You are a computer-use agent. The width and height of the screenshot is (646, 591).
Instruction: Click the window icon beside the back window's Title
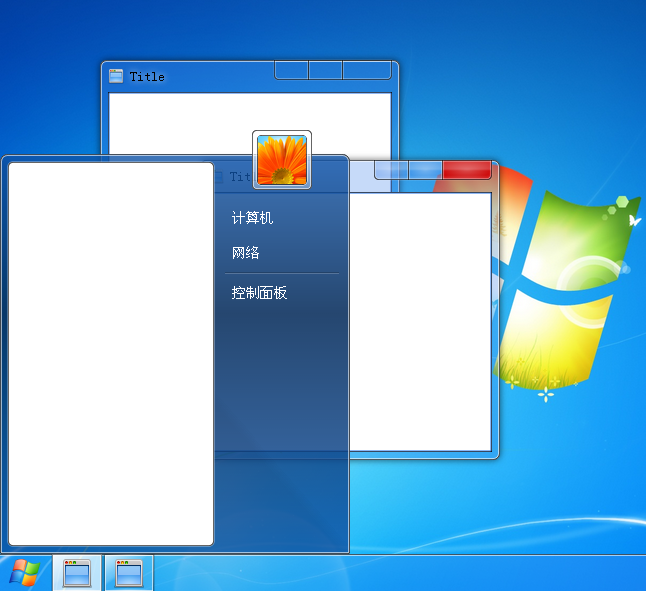pyautogui.click(x=116, y=76)
